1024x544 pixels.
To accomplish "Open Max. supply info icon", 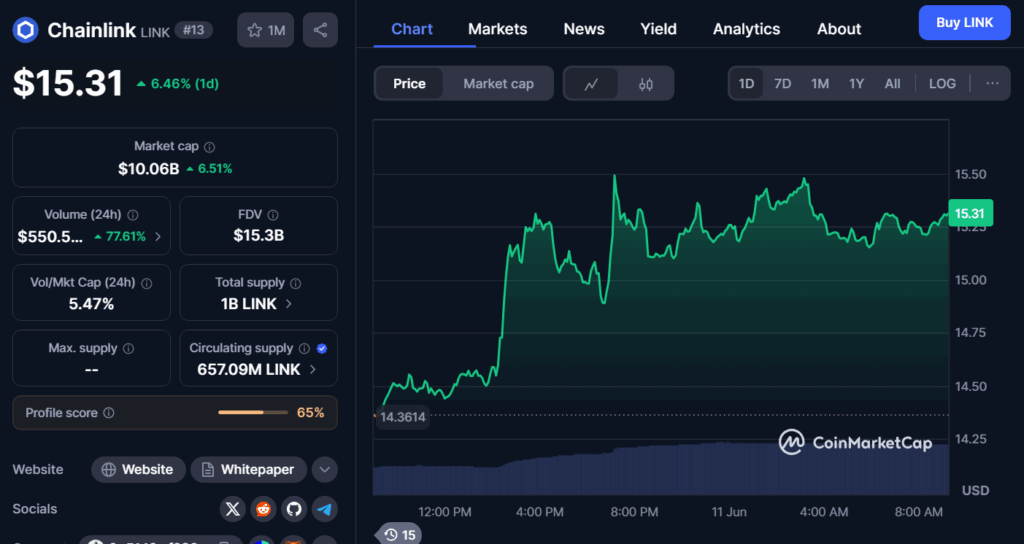I will (x=129, y=349).
